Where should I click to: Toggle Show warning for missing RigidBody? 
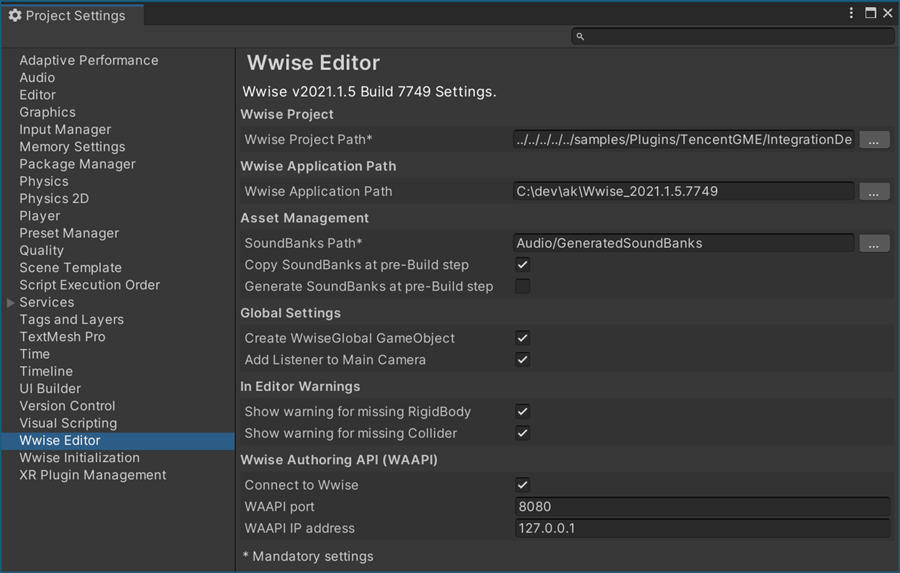(x=523, y=412)
